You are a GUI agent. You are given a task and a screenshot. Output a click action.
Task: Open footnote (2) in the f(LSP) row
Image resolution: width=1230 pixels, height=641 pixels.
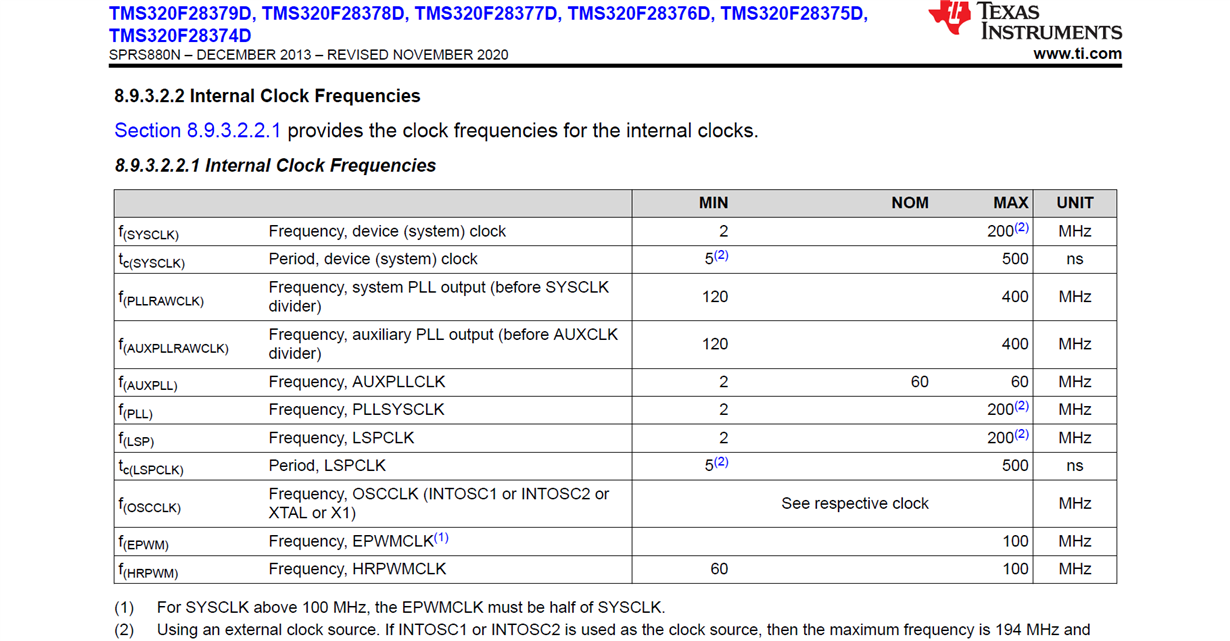point(1021,434)
